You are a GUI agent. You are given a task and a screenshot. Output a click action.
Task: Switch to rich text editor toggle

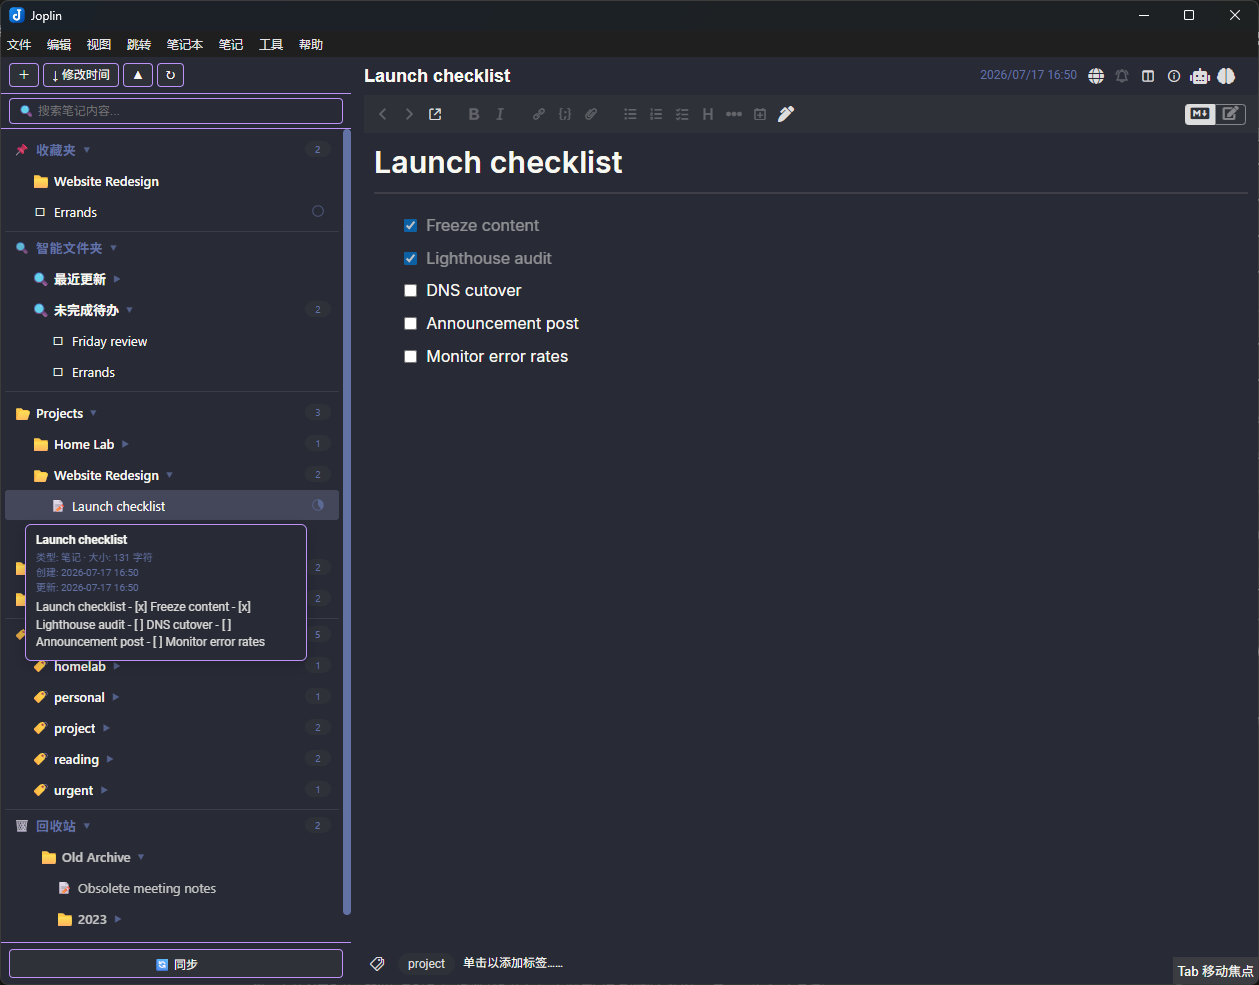tap(1230, 114)
